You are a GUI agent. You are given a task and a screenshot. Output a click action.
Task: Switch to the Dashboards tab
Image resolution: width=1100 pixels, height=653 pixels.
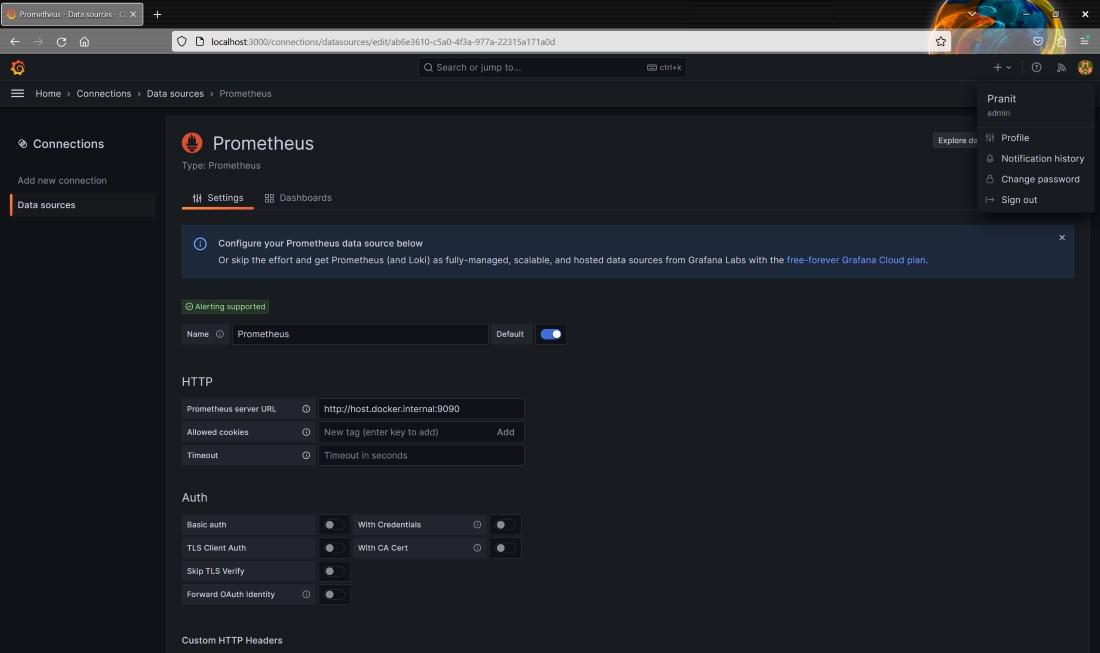pyautogui.click(x=298, y=198)
